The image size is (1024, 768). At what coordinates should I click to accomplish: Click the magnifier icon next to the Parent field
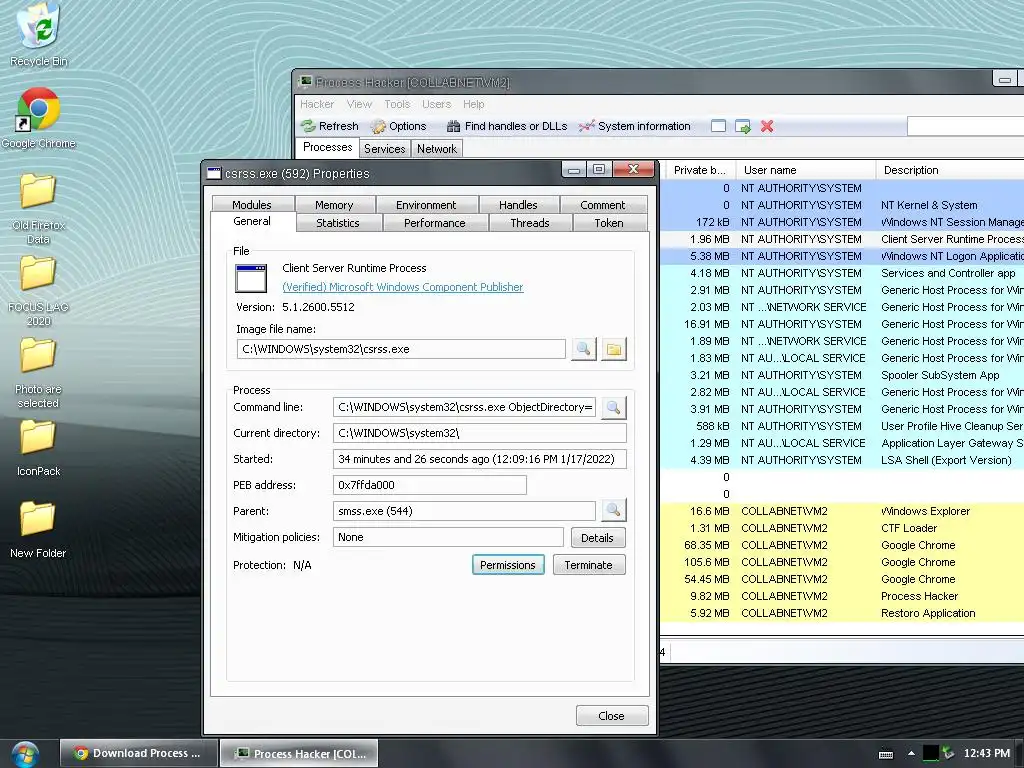pyautogui.click(x=613, y=511)
